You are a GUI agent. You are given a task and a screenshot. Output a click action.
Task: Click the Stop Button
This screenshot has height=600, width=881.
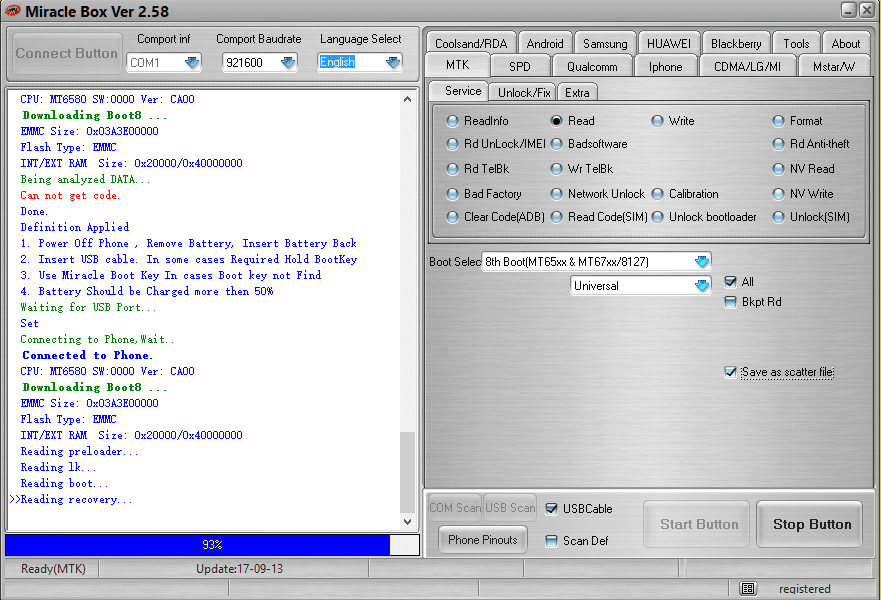pyautogui.click(x=810, y=524)
